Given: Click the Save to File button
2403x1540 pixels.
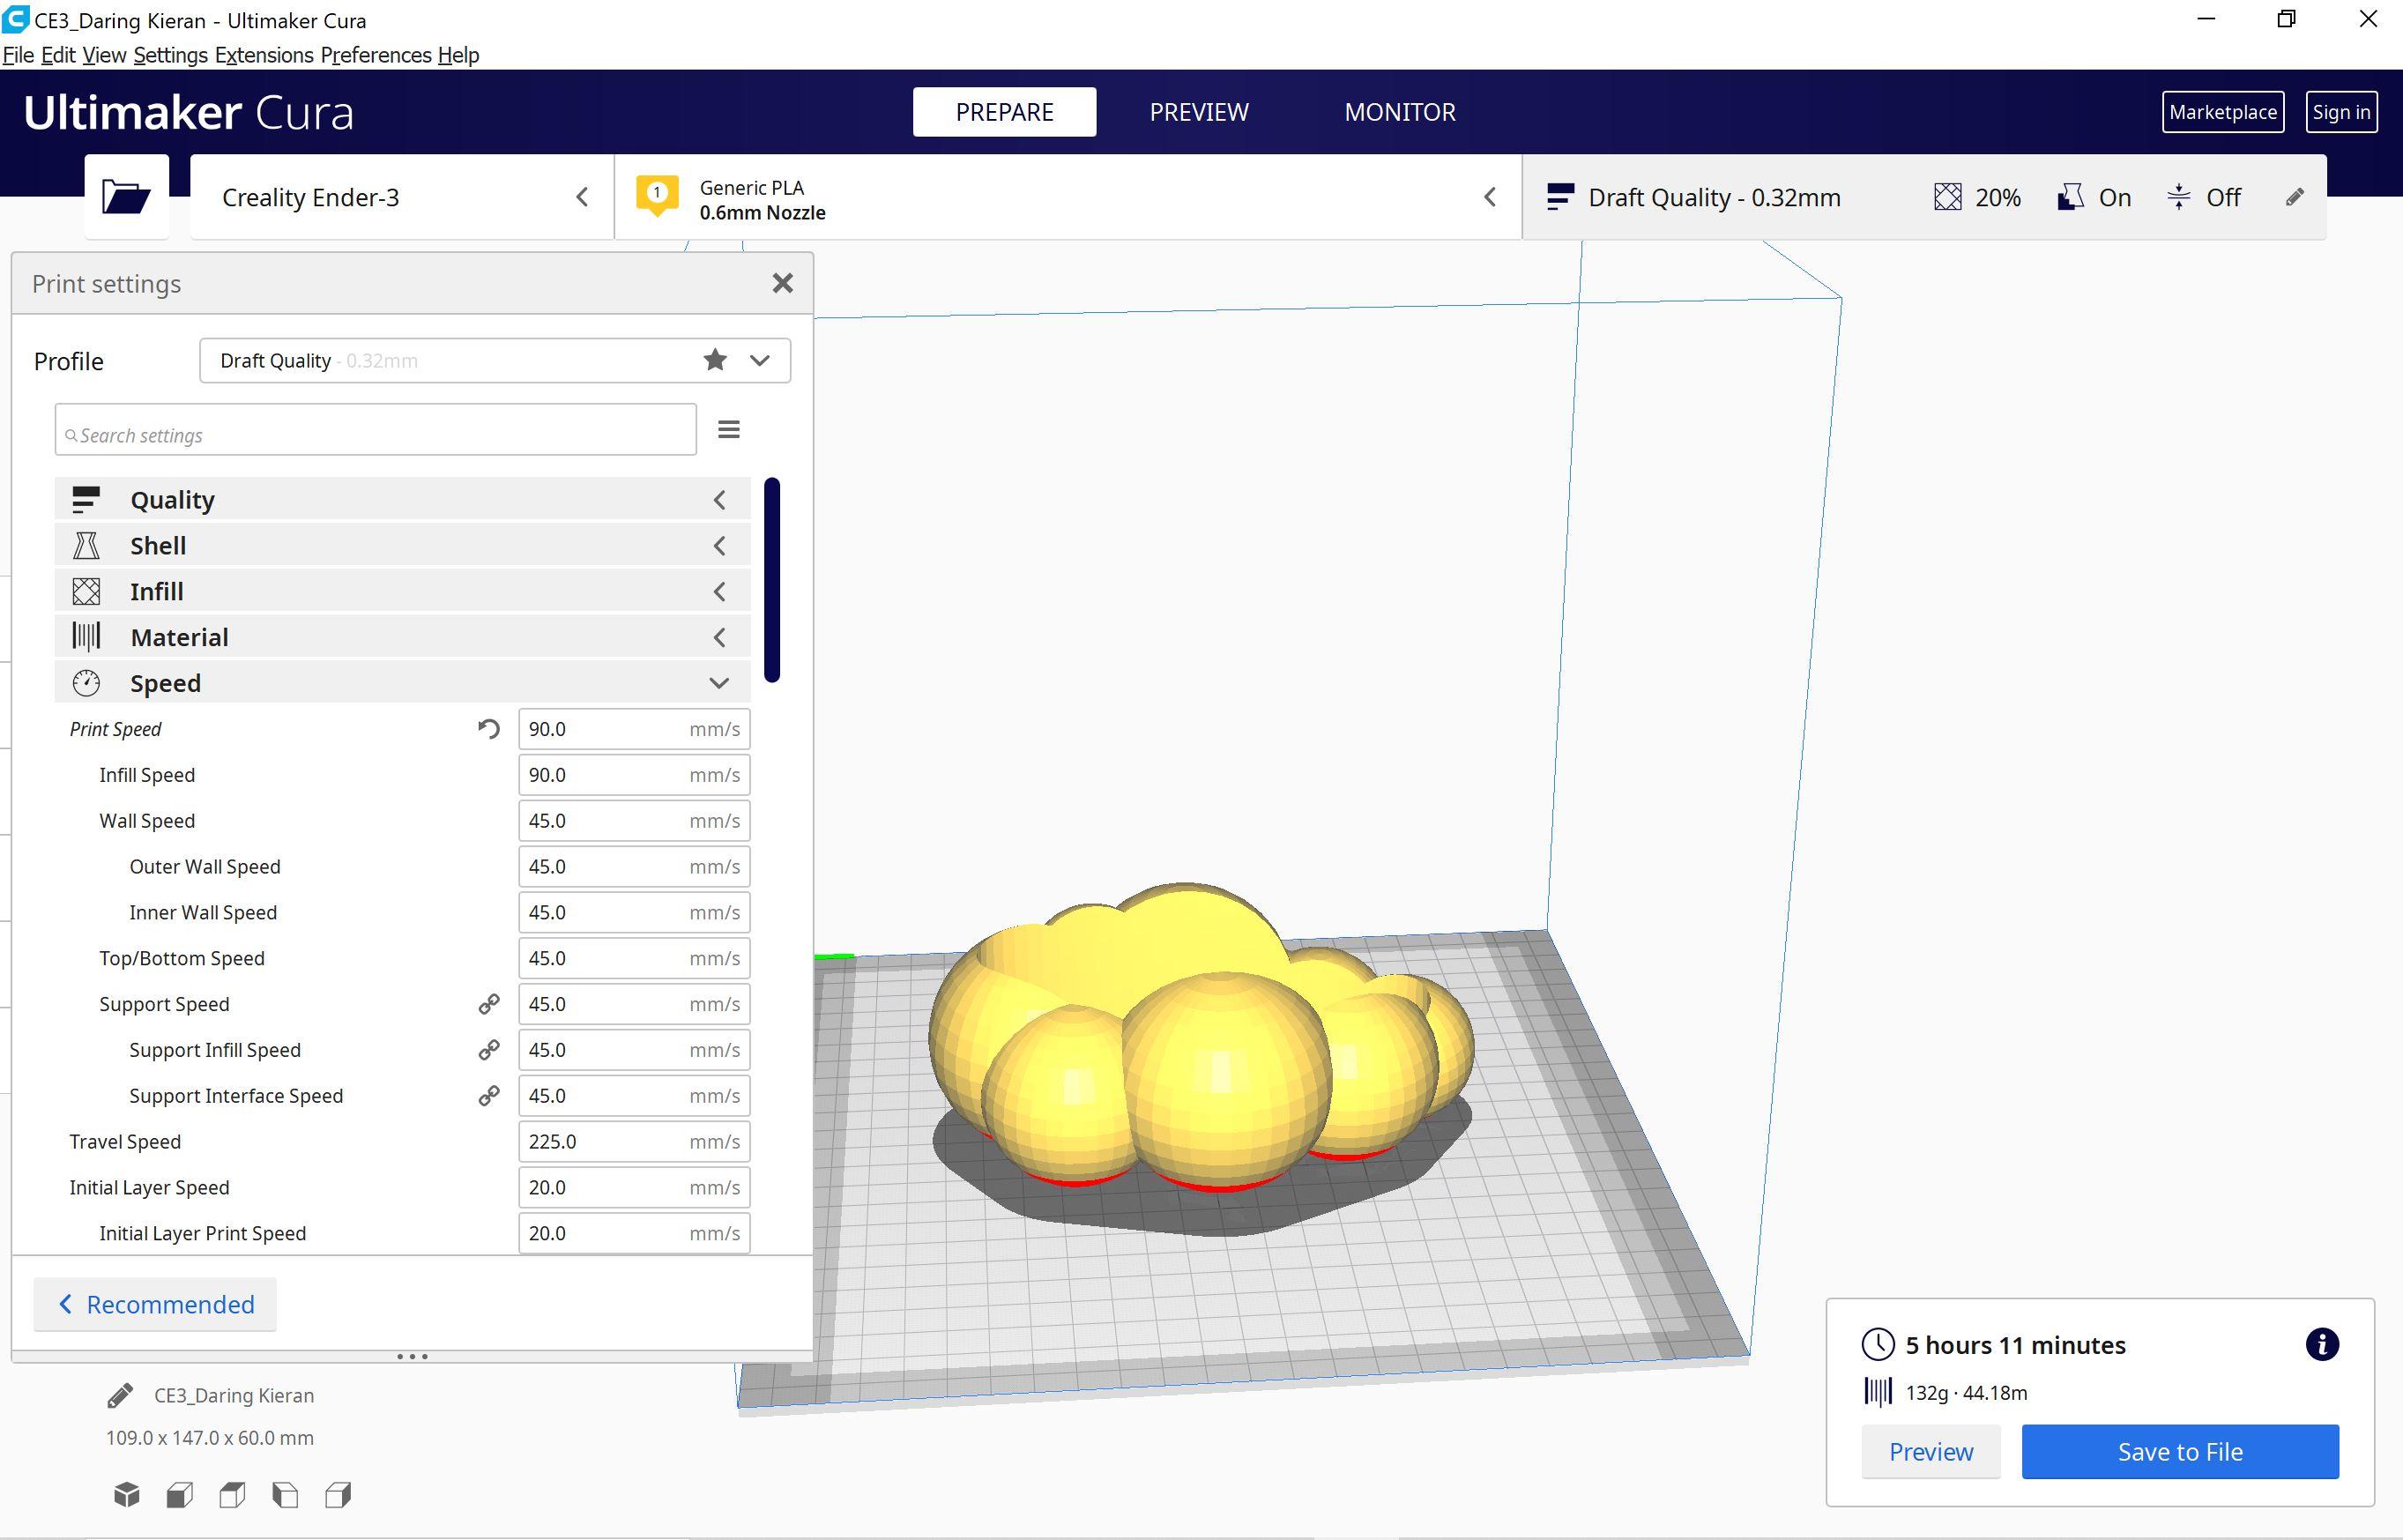Looking at the screenshot, I should tap(2183, 1451).
